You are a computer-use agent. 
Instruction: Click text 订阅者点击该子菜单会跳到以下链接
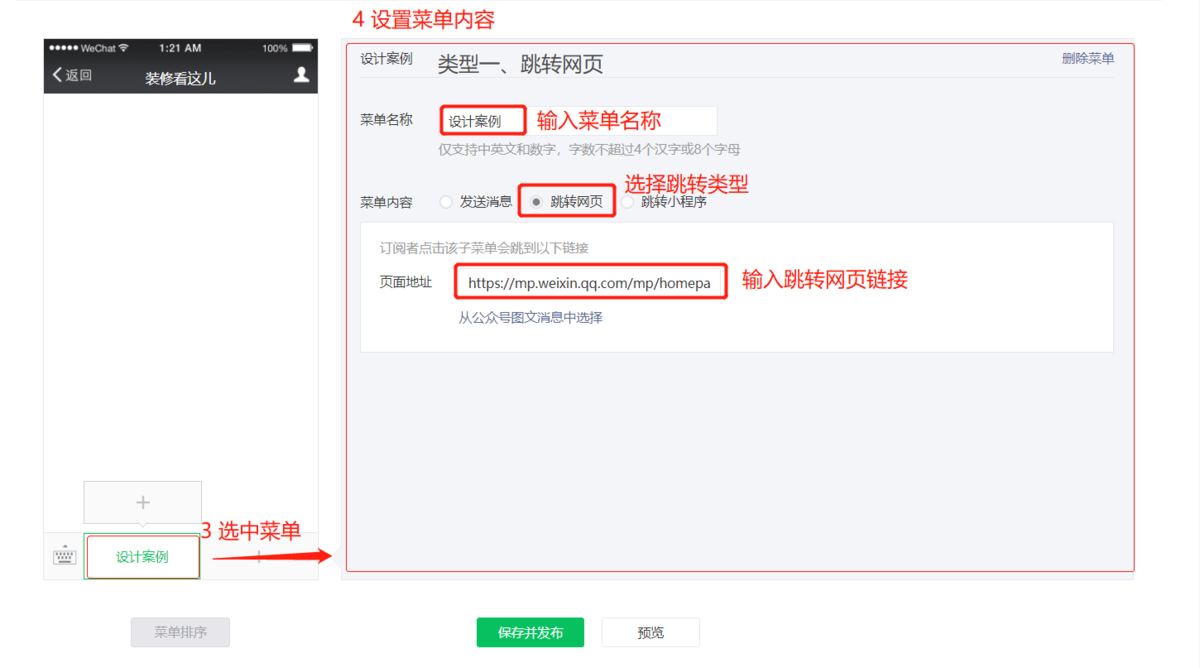pos(484,247)
